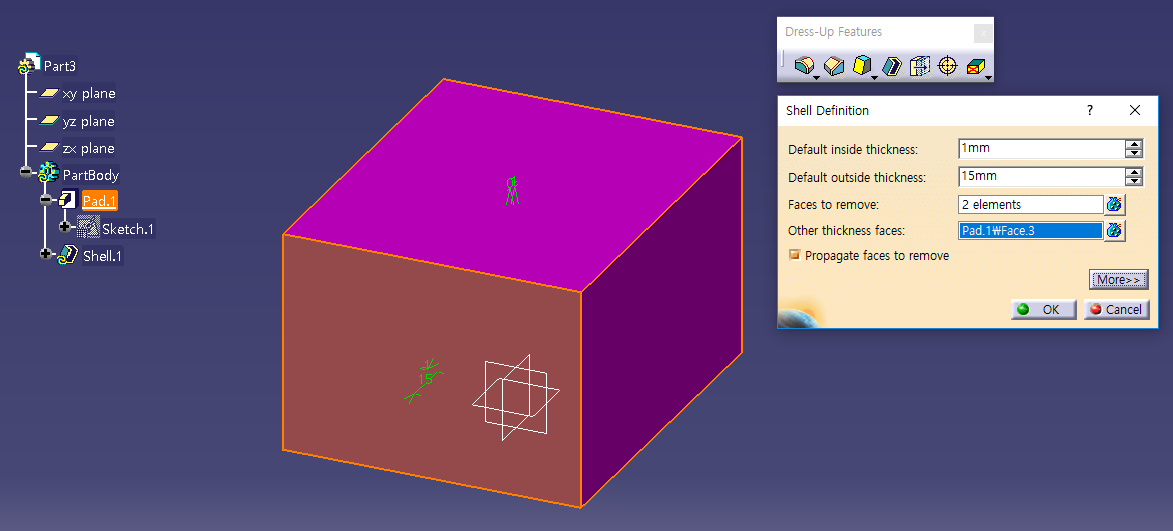The width and height of the screenshot is (1173, 531).
Task: Select Shell.1 label in the tree
Action: pyautogui.click(x=102, y=257)
